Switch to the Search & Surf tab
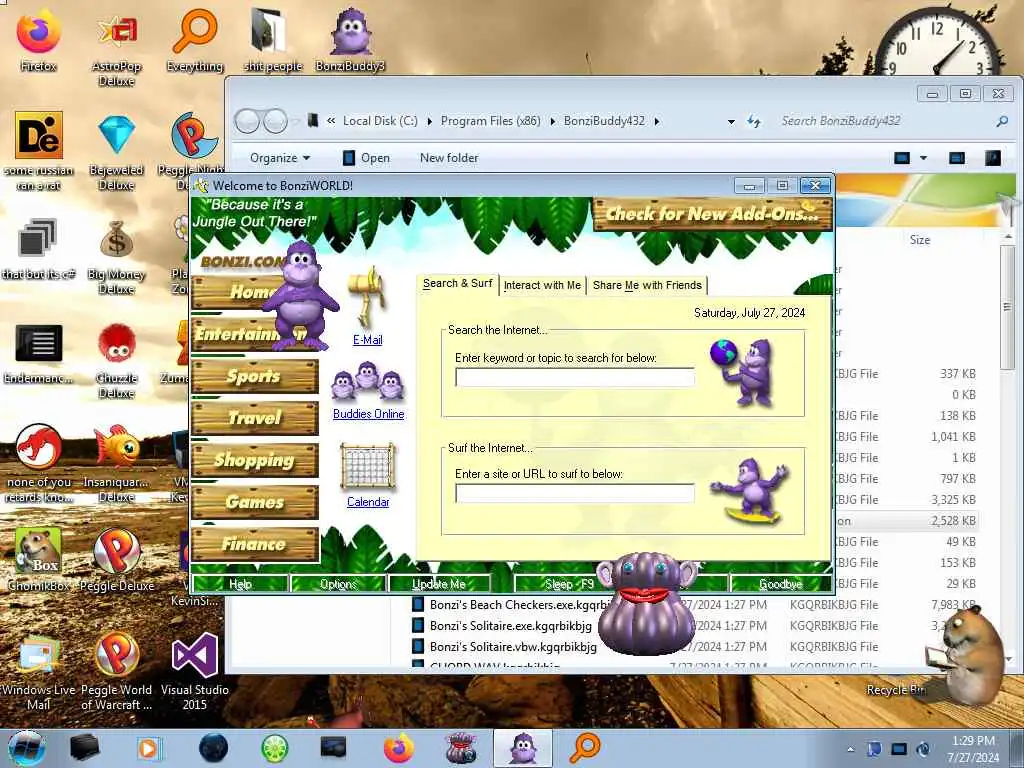The image size is (1024, 768). pos(457,283)
